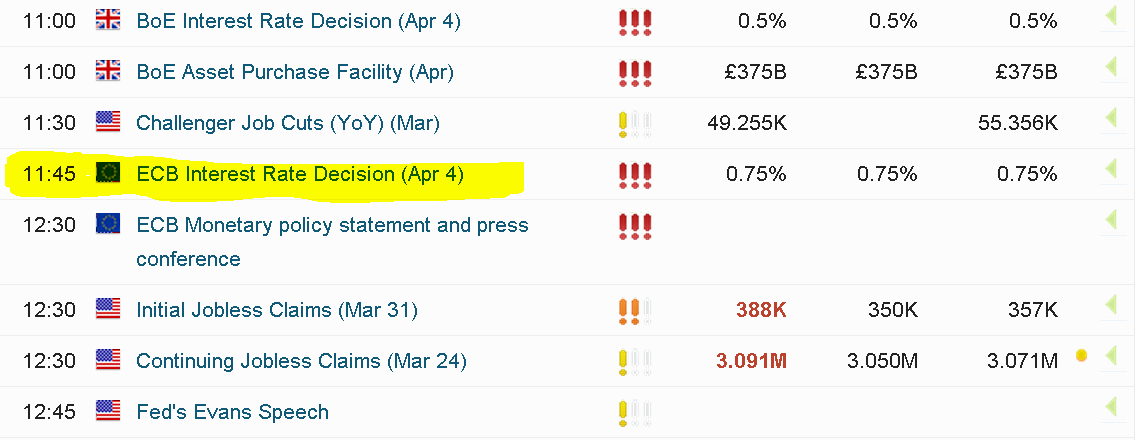1144x440 pixels.
Task: Expand the ECB Interest Rate Decision row arrow
Action: [x=1111, y=169]
